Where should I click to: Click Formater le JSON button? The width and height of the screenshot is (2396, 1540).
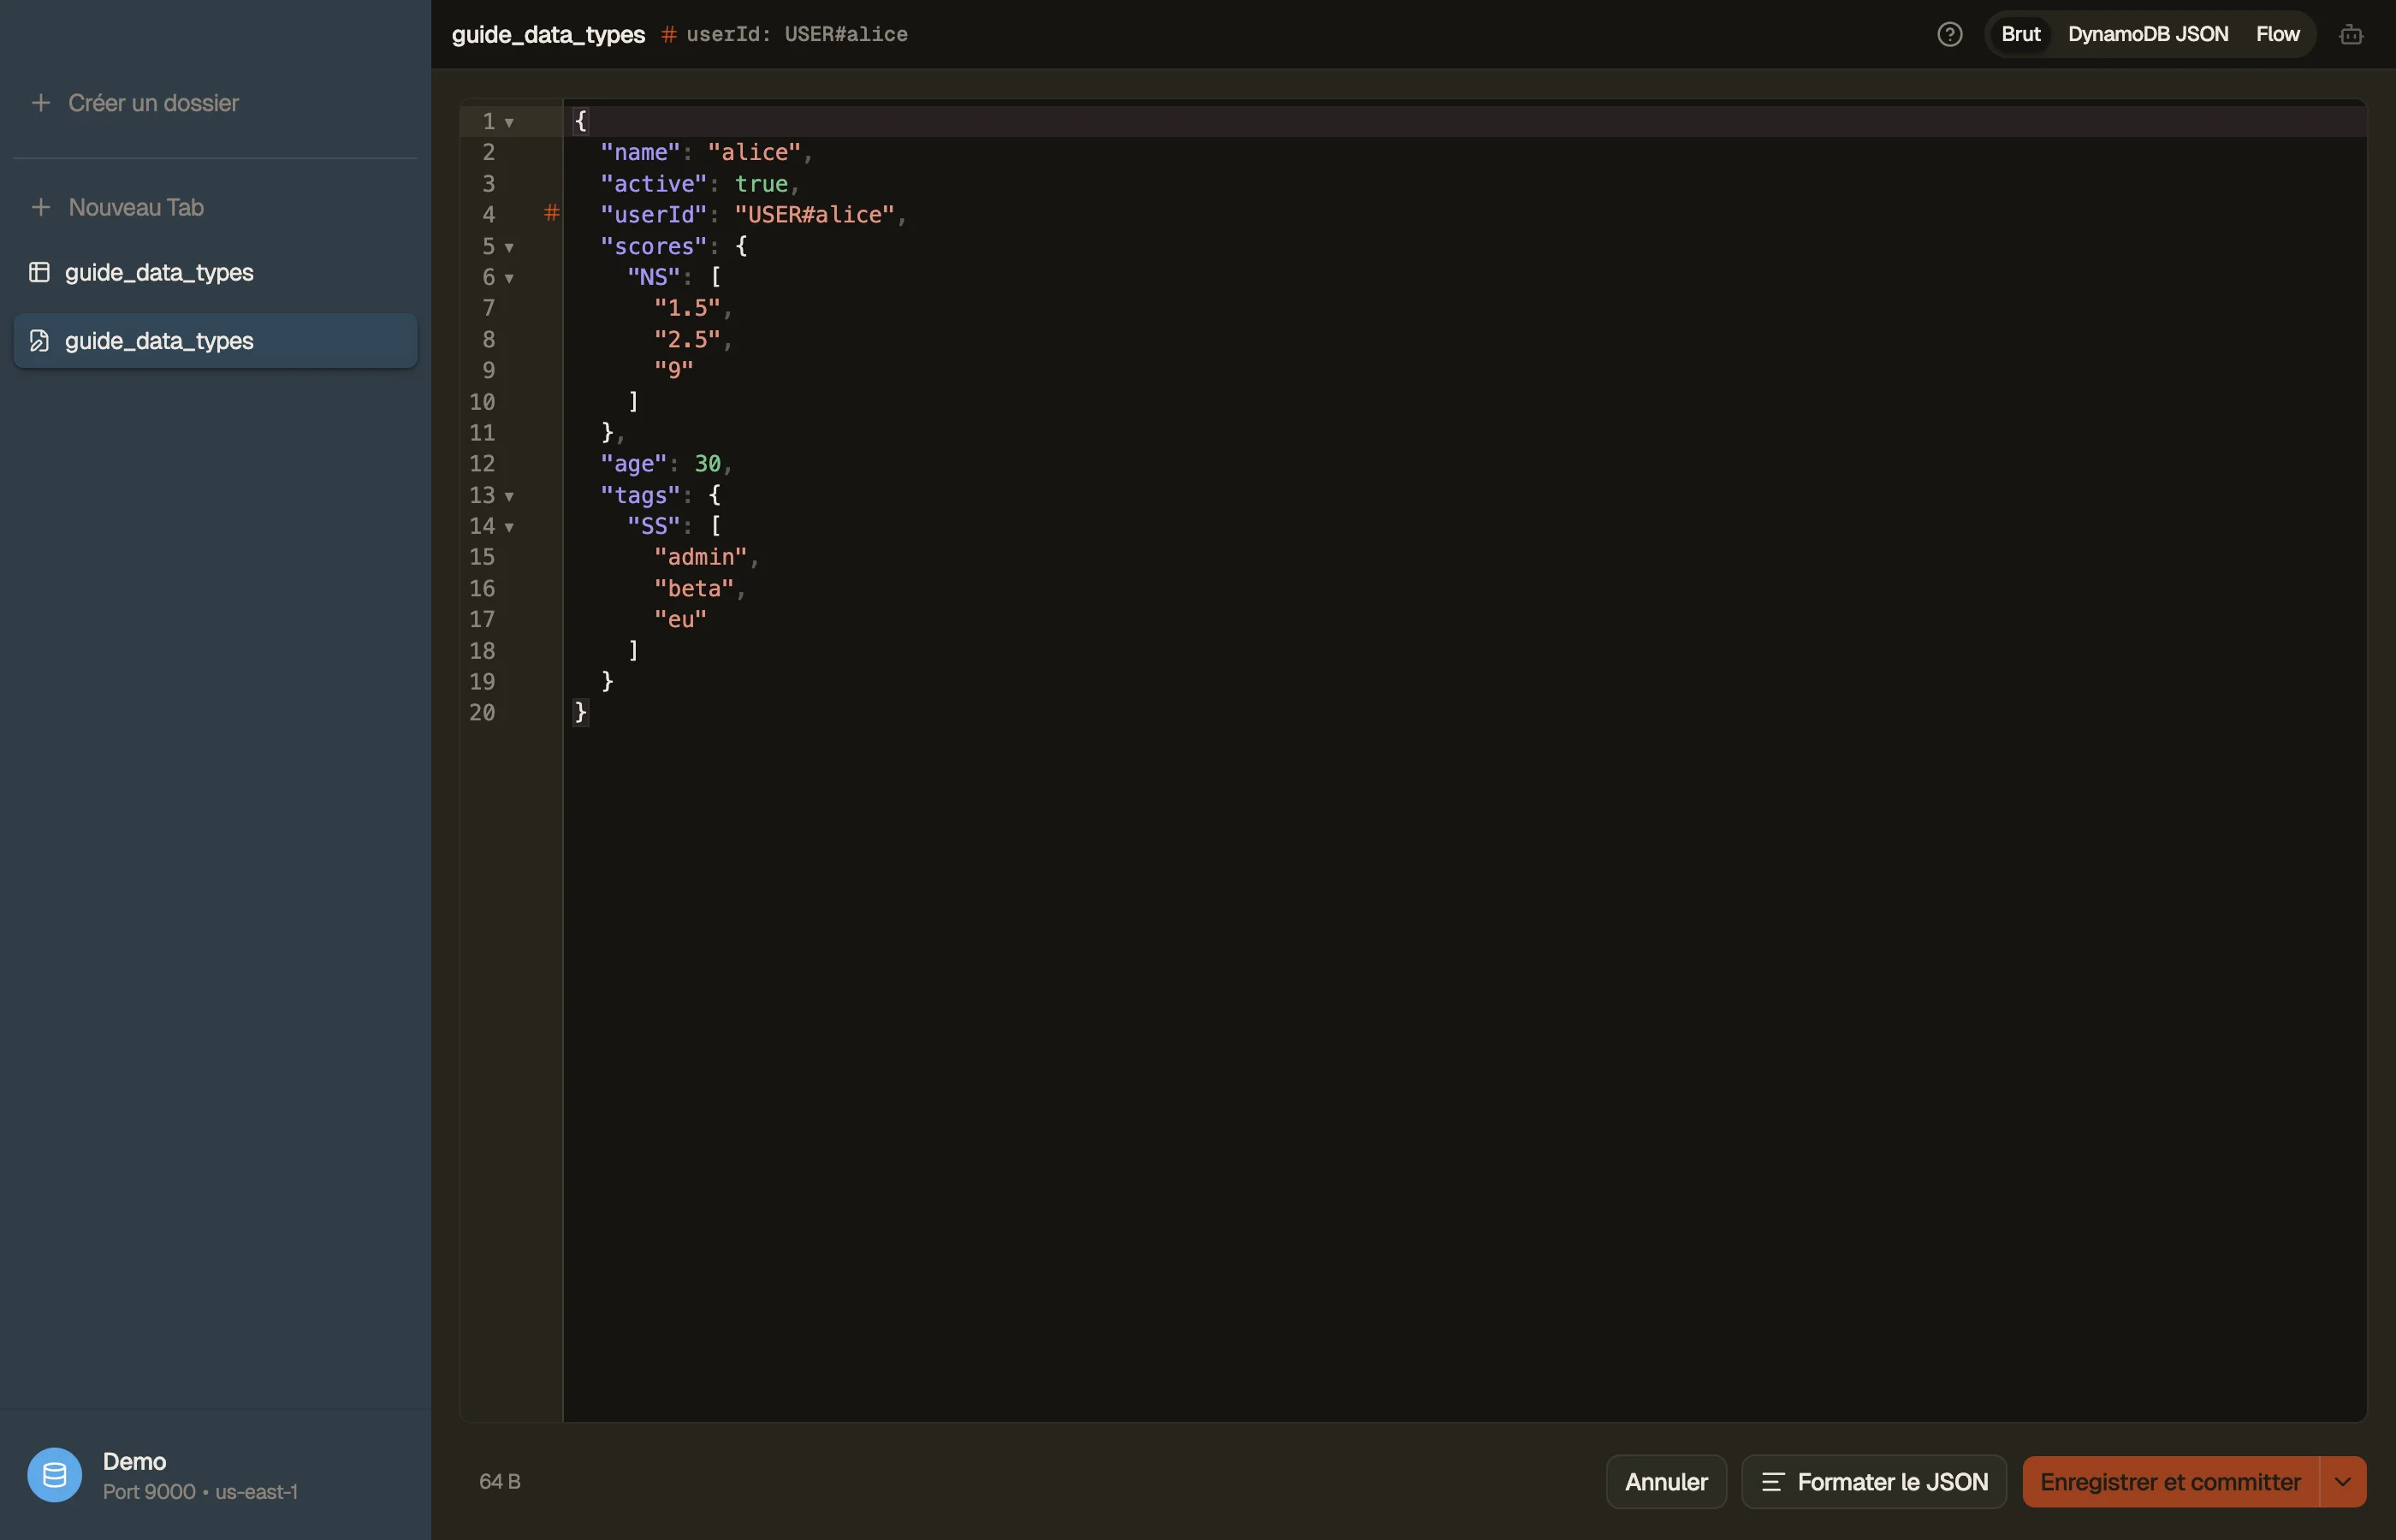1874,1482
